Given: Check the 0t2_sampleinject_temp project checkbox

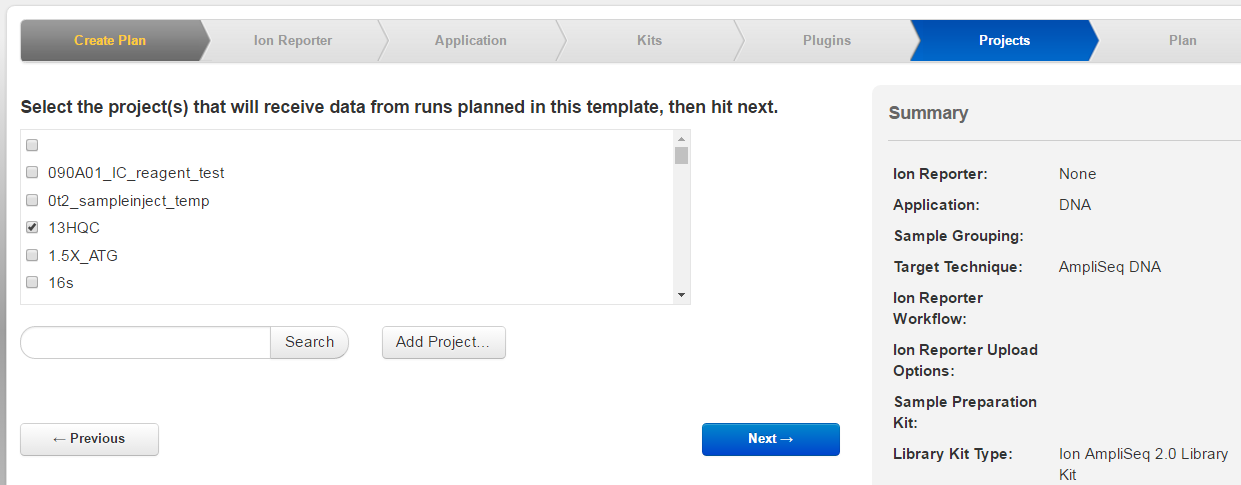Looking at the screenshot, I should coord(32,200).
